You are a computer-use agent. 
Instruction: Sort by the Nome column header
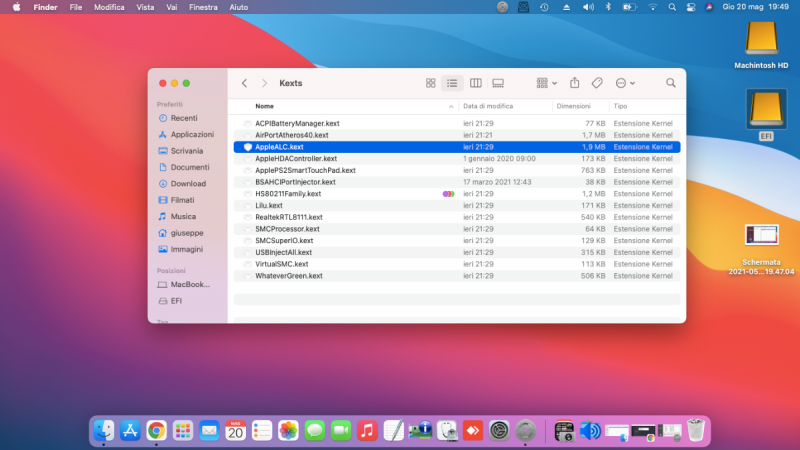(x=264, y=106)
